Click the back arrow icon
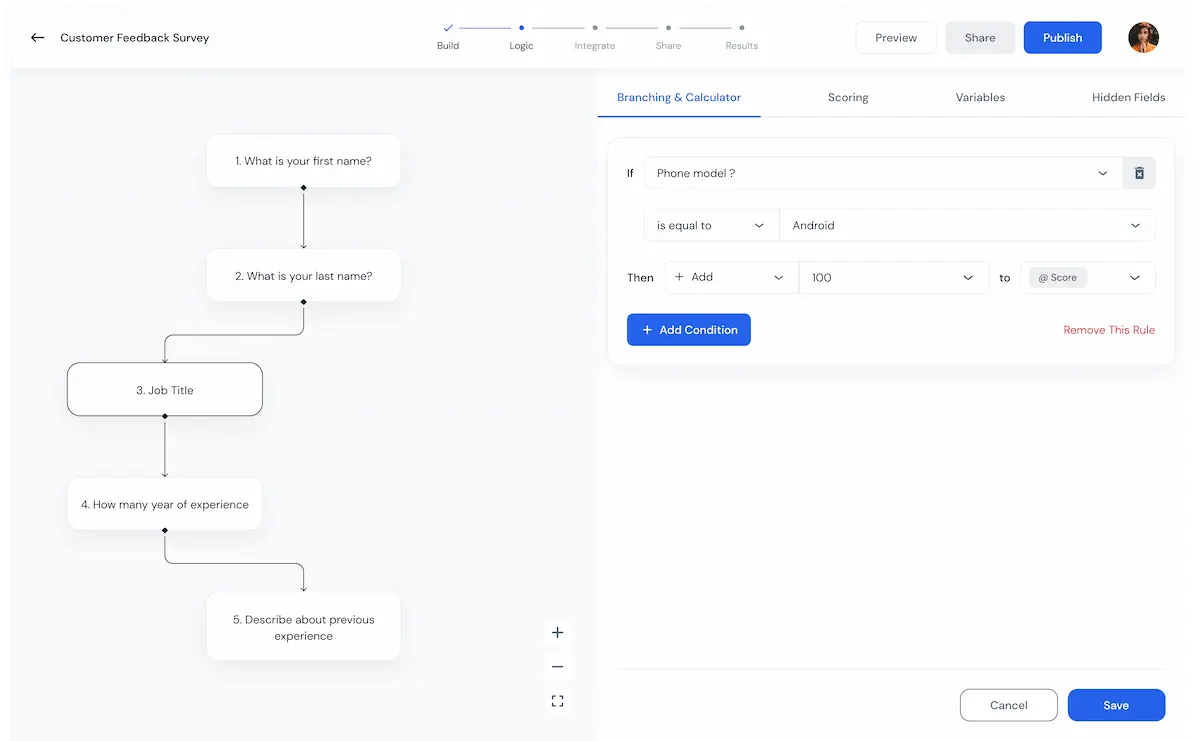Screen dimensions: 1200x741 tap(37, 38)
